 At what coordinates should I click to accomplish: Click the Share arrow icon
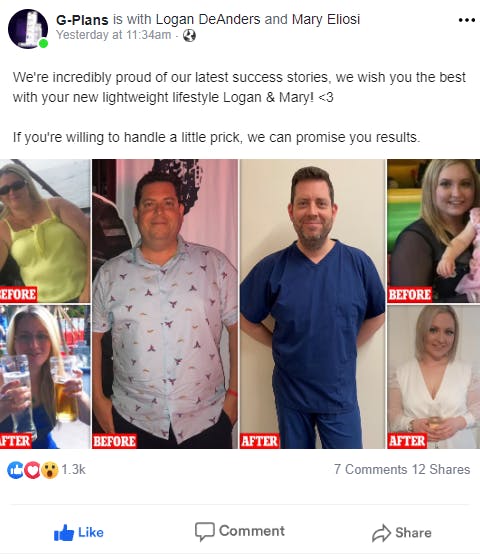pos(381,533)
